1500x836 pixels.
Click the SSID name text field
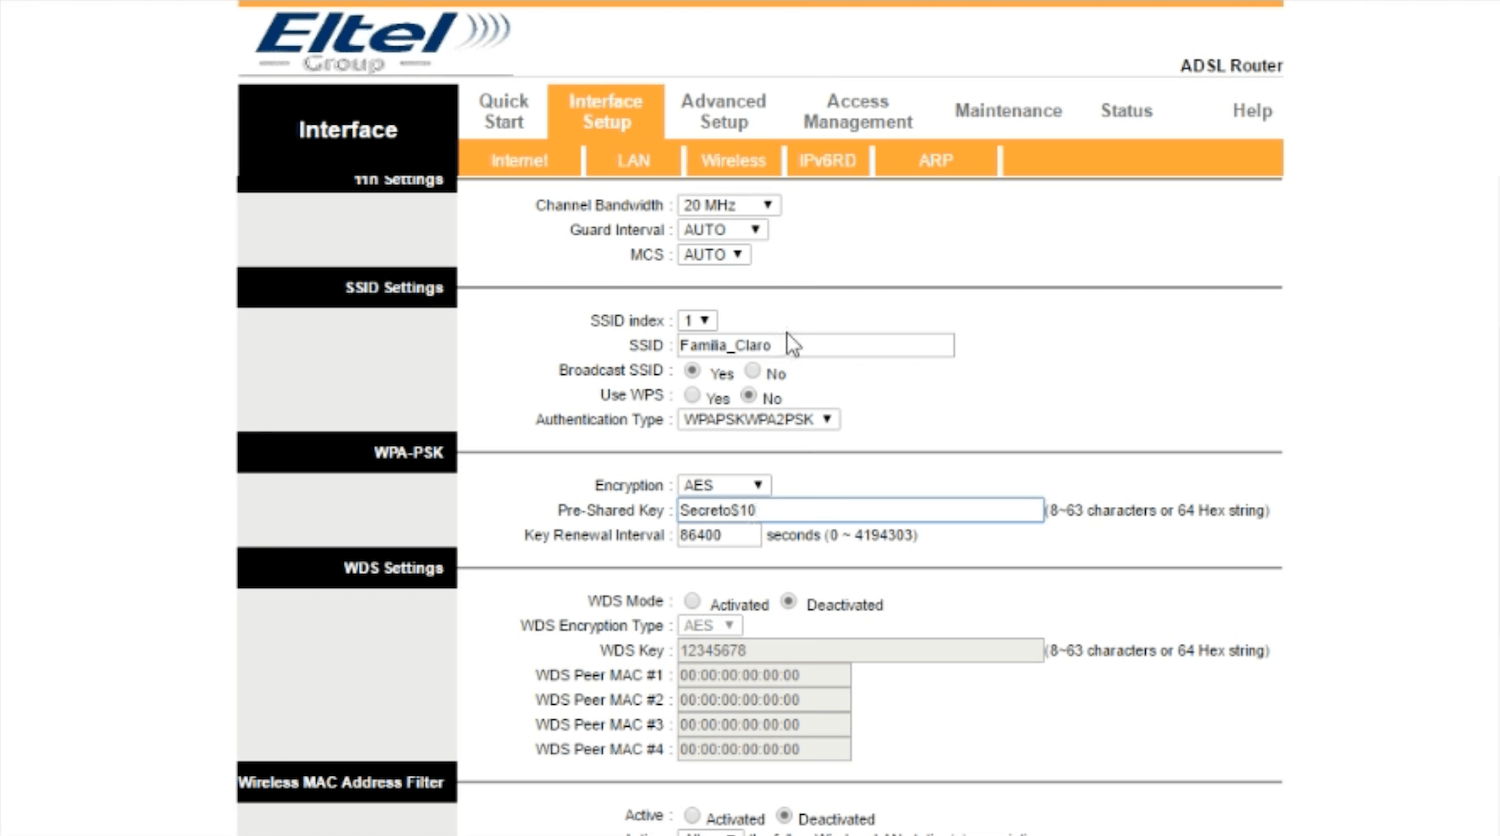point(815,346)
